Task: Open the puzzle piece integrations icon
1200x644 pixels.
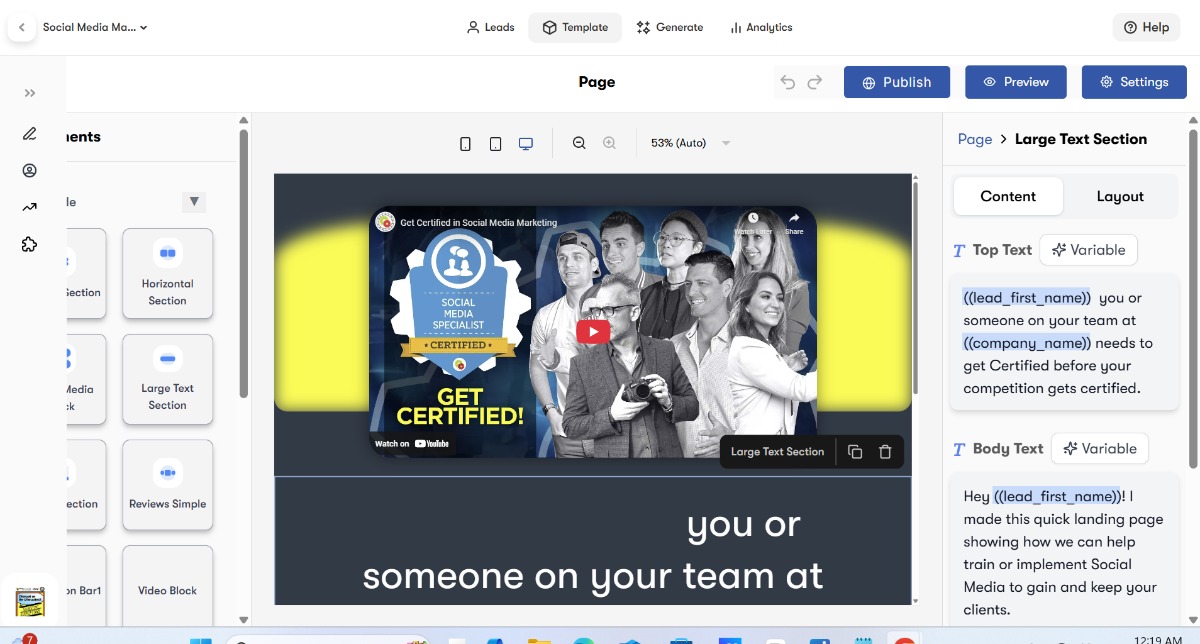Action: pos(30,244)
